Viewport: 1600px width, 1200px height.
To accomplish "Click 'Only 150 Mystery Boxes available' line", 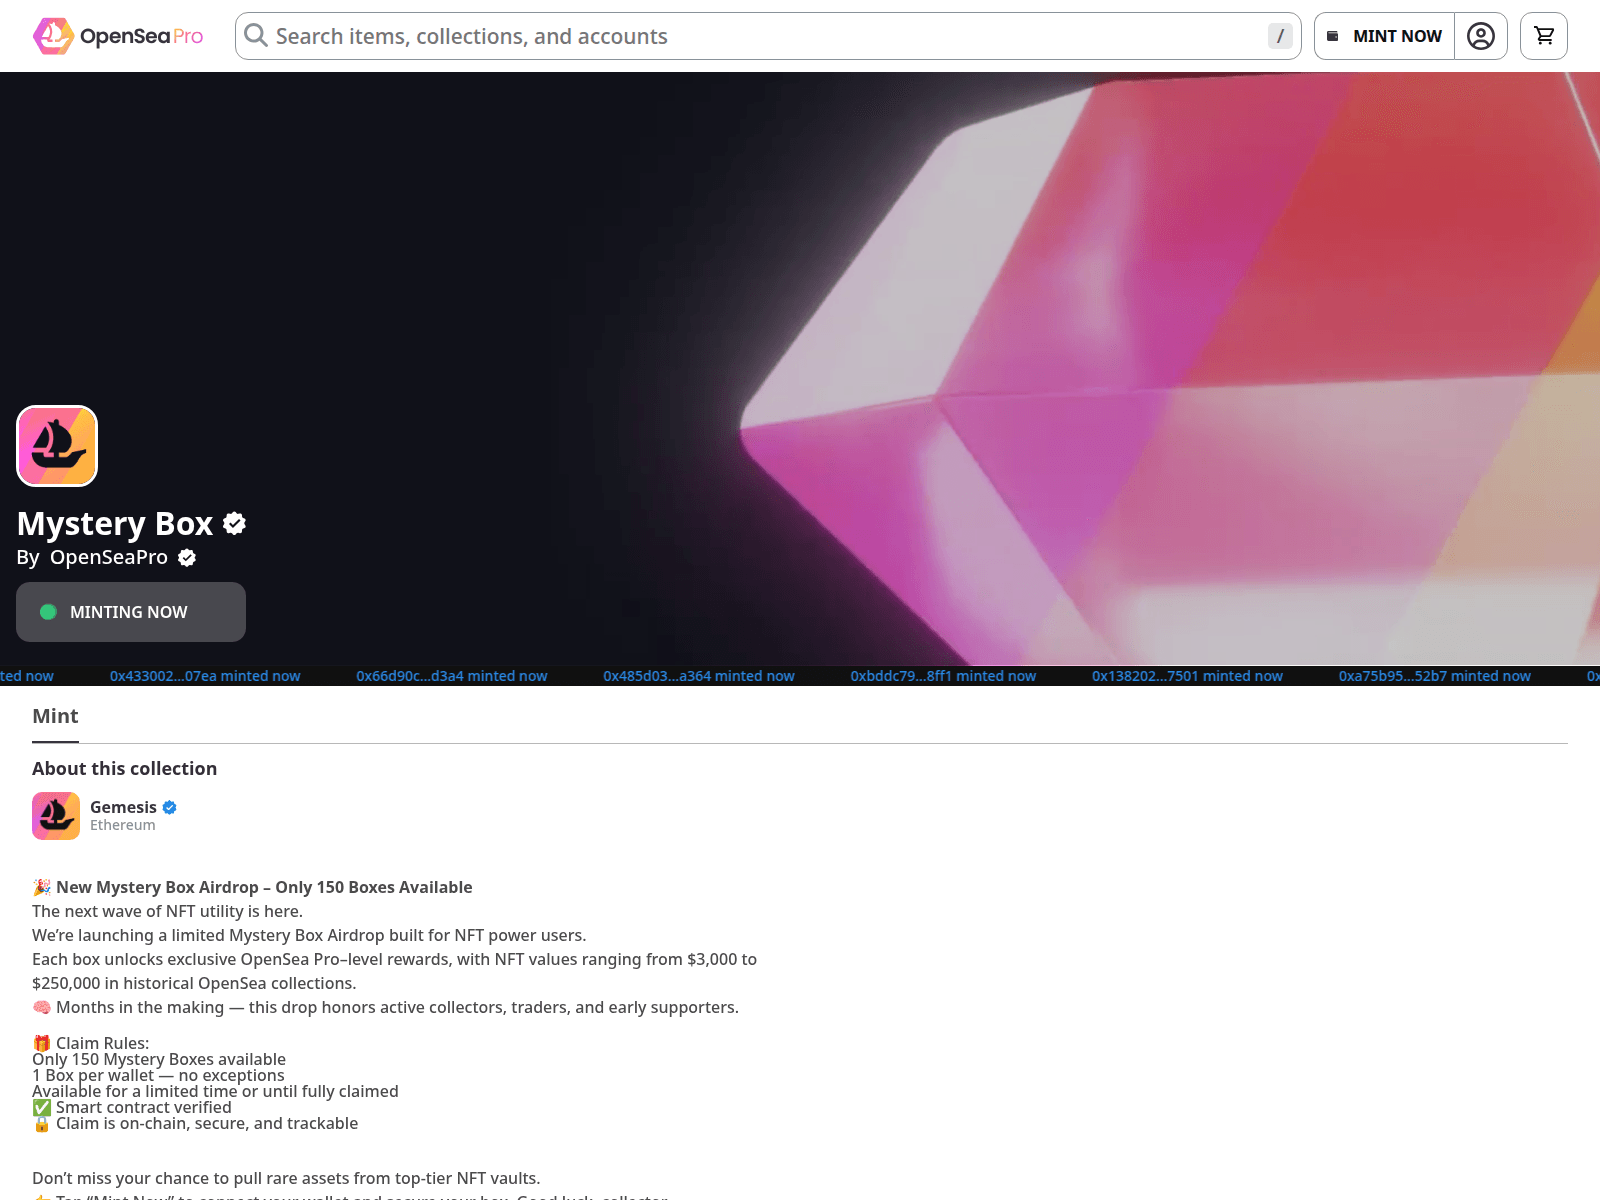I will 159,1059.
